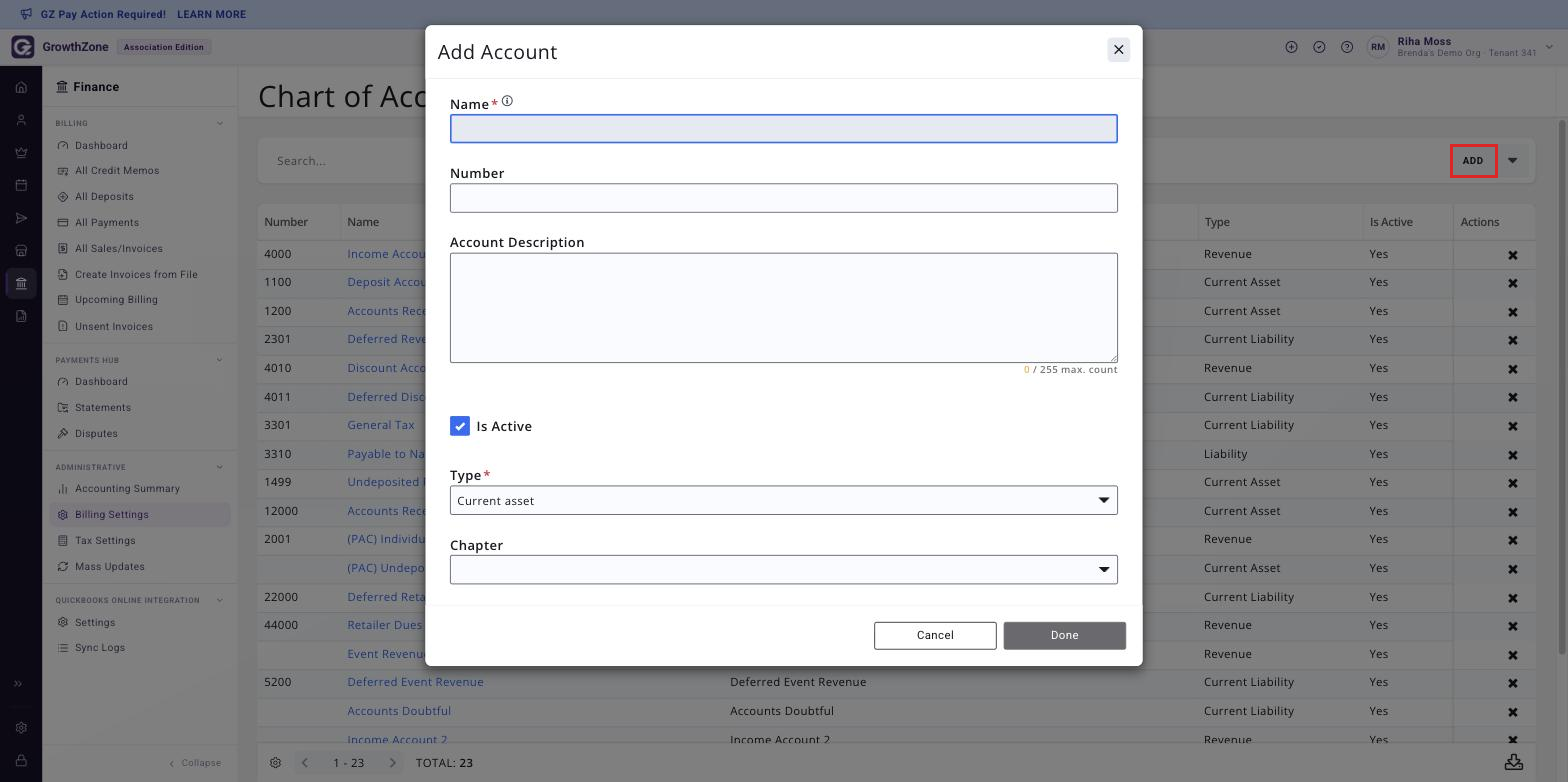
Task: Open All Credit Memos in sidebar
Action: (x=117, y=171)
